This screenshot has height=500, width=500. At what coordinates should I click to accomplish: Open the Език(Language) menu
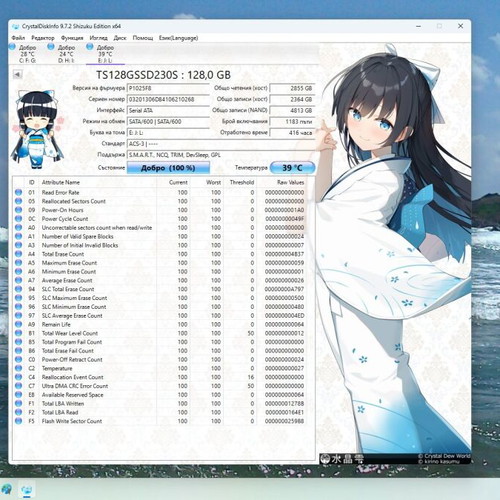tap(178, 38)
